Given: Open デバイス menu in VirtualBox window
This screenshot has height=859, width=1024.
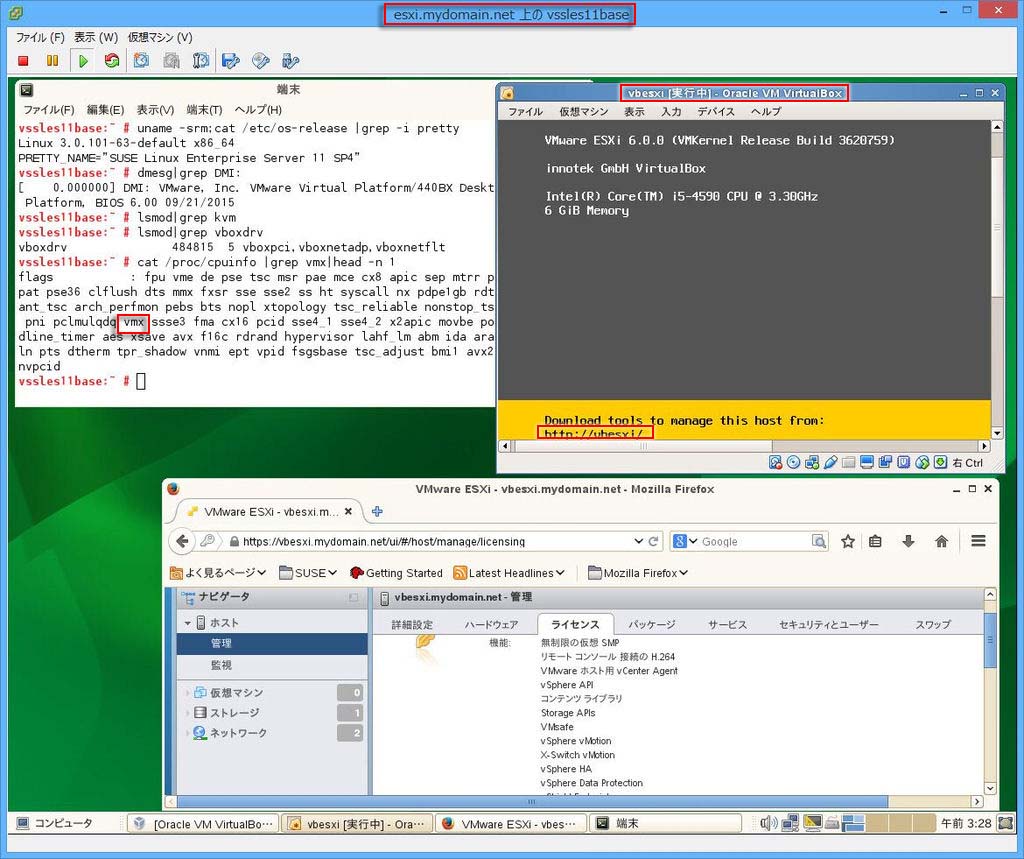Looking at the screenshot, I should pyautogui.click(x=716, y=112).
